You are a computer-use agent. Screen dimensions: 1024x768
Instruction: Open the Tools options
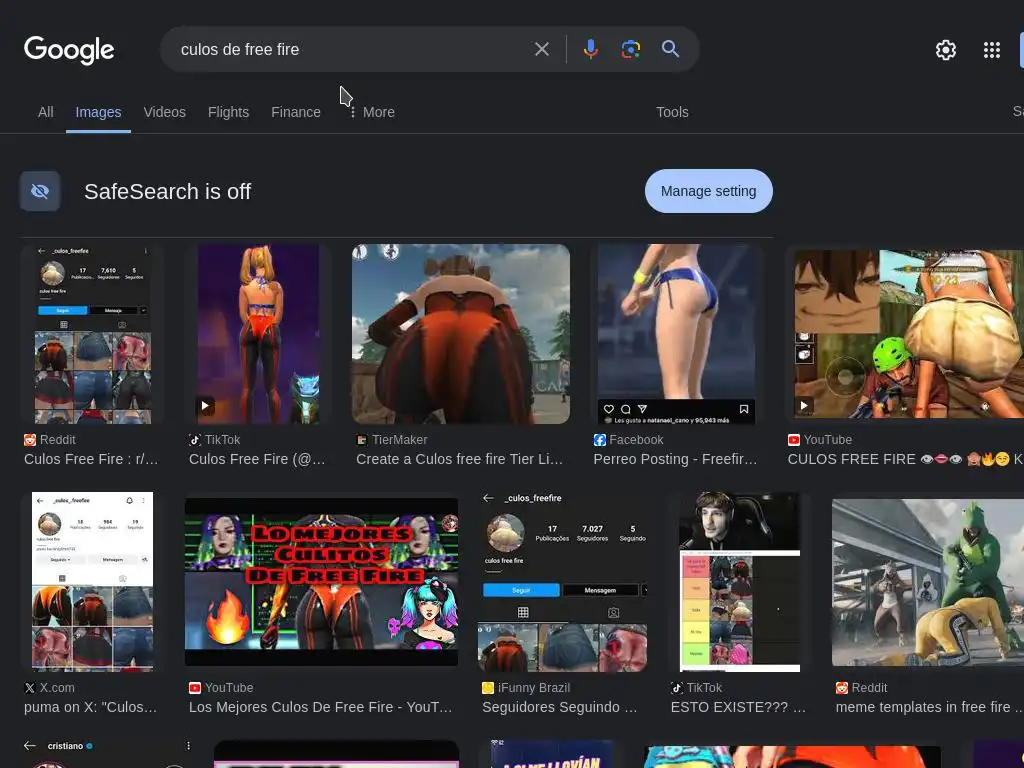pyautogui.click(x=672, y=112)
